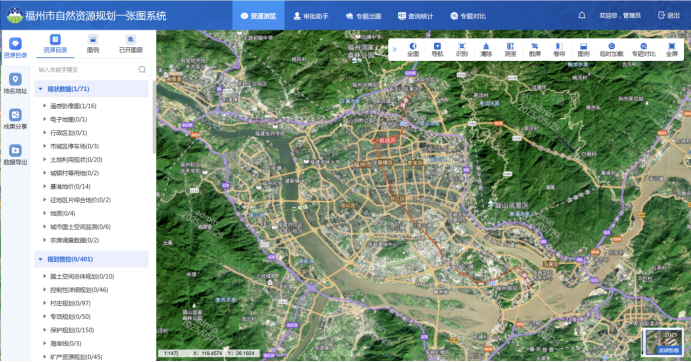Image resolution: width=691 pixels, height=362 pixels.
Task: Click the 全屏 fullscreen icon
Action: [672, 49]
